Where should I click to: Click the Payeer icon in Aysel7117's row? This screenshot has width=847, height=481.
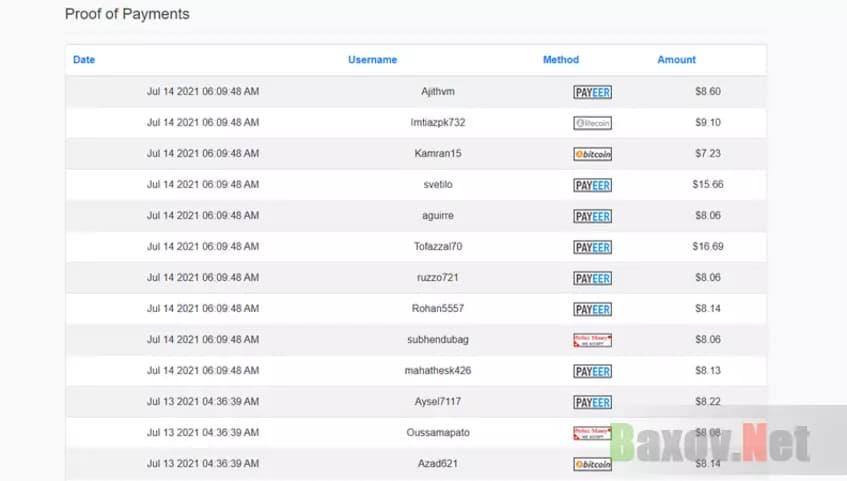click(x=592, y=402)
